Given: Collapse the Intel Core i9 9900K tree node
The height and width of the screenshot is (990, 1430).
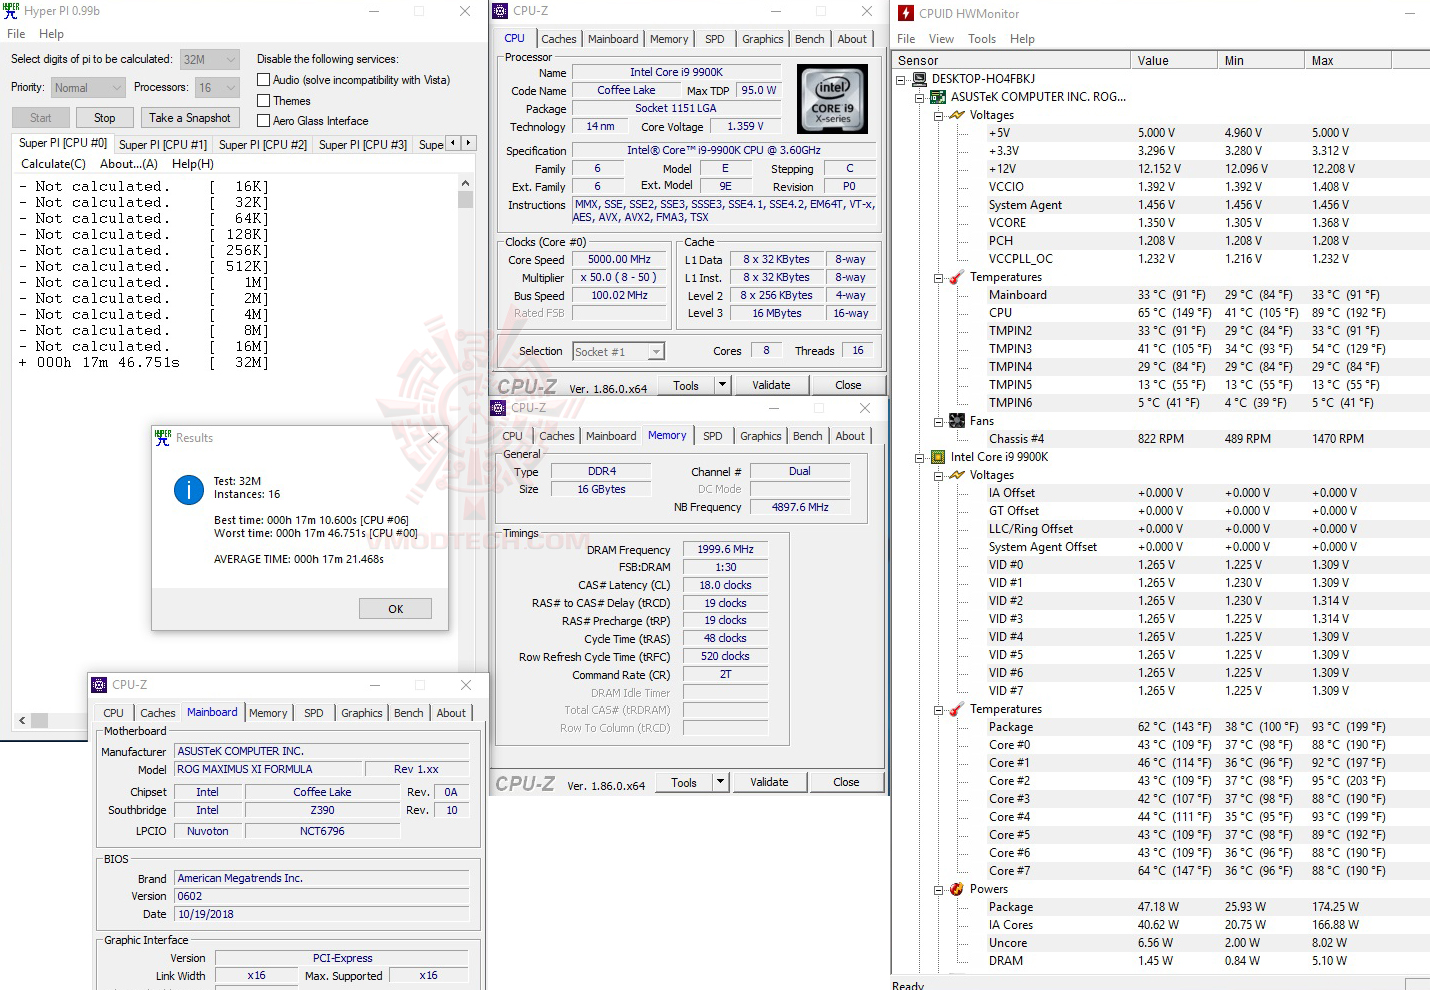Looking at the screenshot, I should [922, 457].
